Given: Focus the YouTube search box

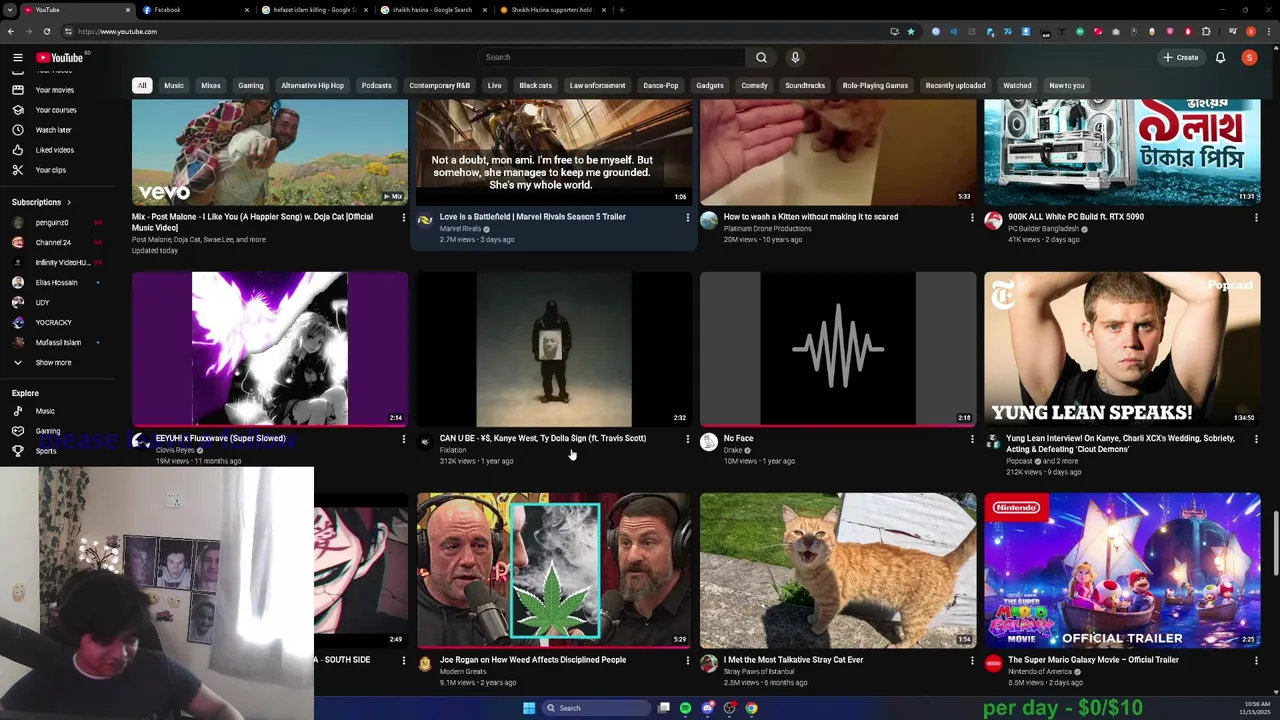Looking at the screenshot, I should [612, 57].
